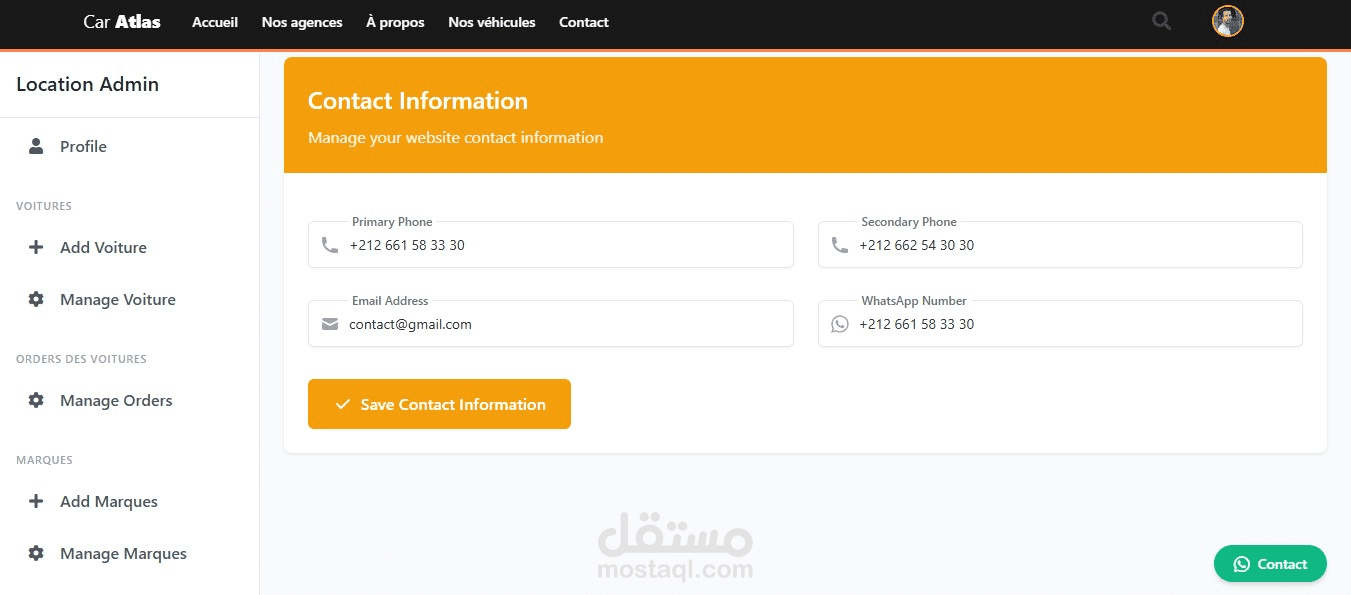Image resolution: width=1351 pixels, height=595 pixels.
Task: Click the plus icon beside Add Marques
Action: [x=36, y=501]
